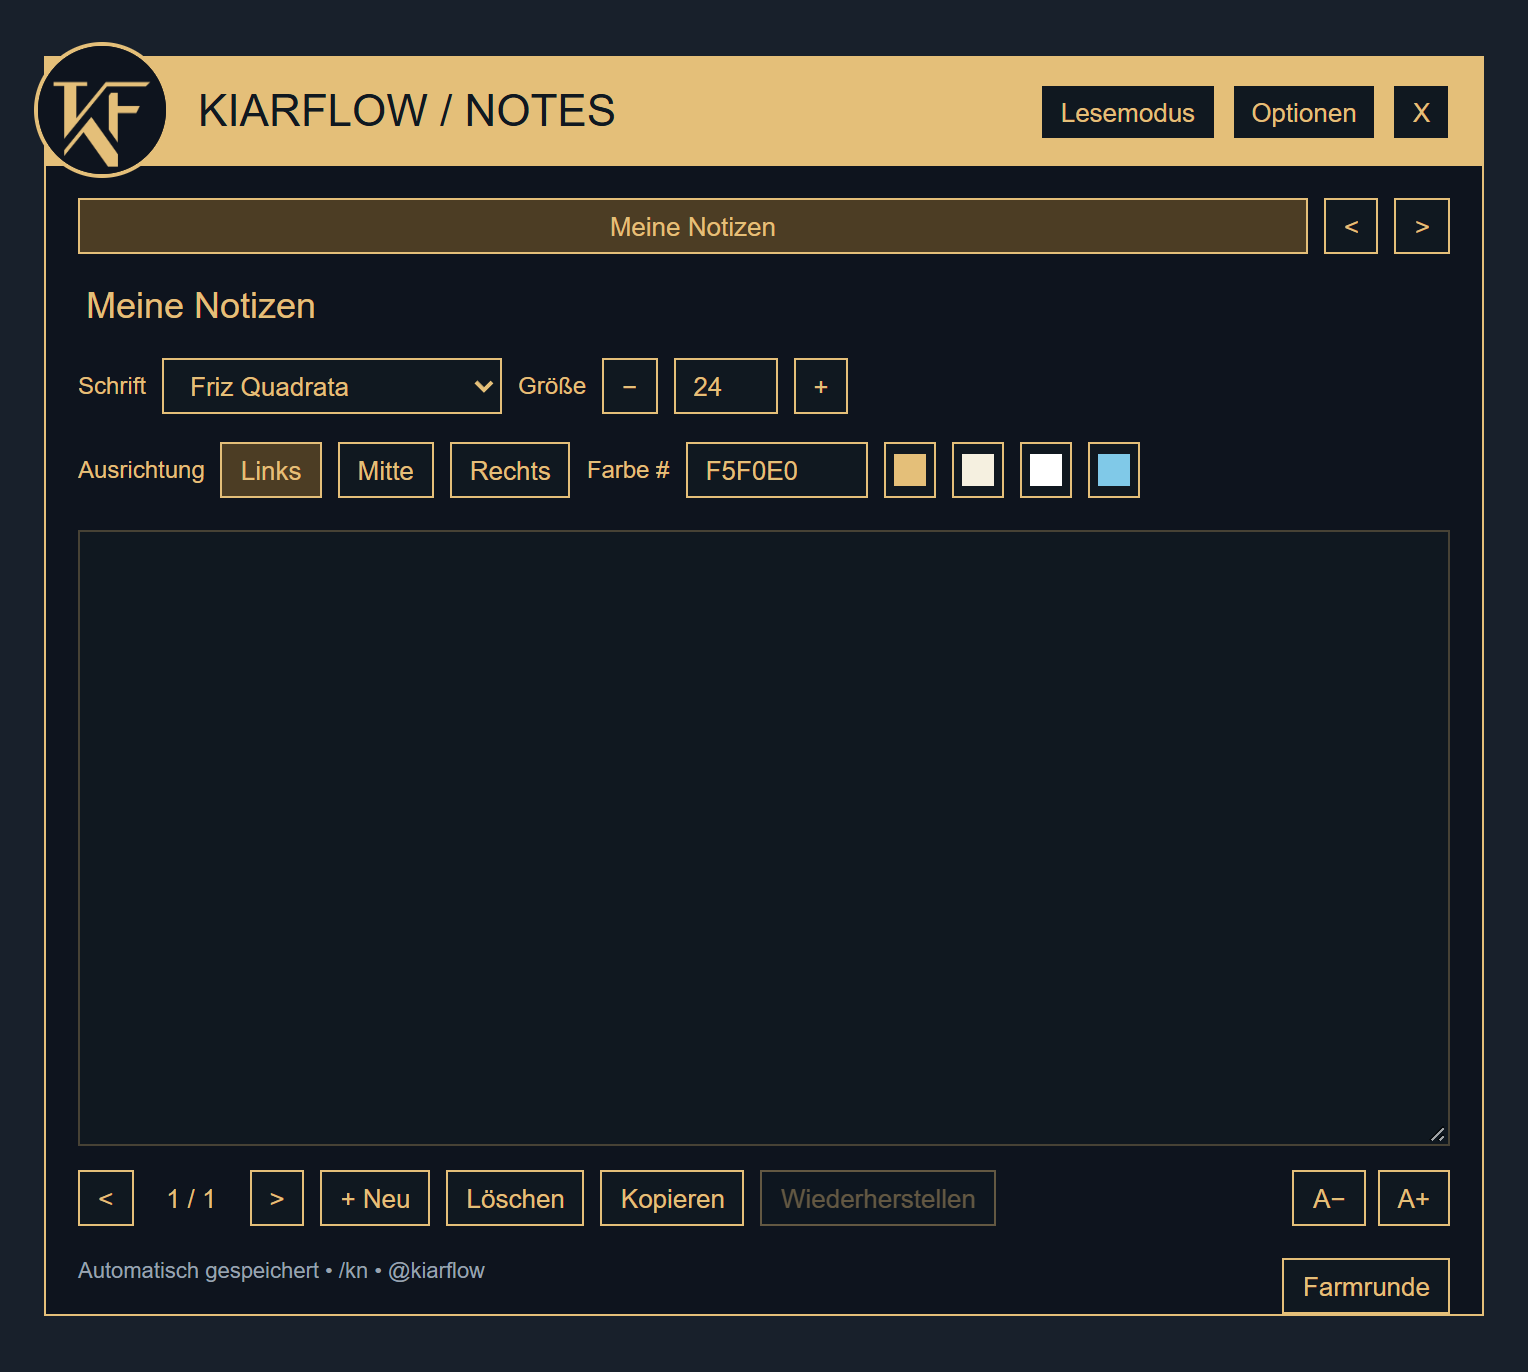Close the notes window with X
The image size is (1528, 1372).
pyautogui.click(x=1421, y=112)
